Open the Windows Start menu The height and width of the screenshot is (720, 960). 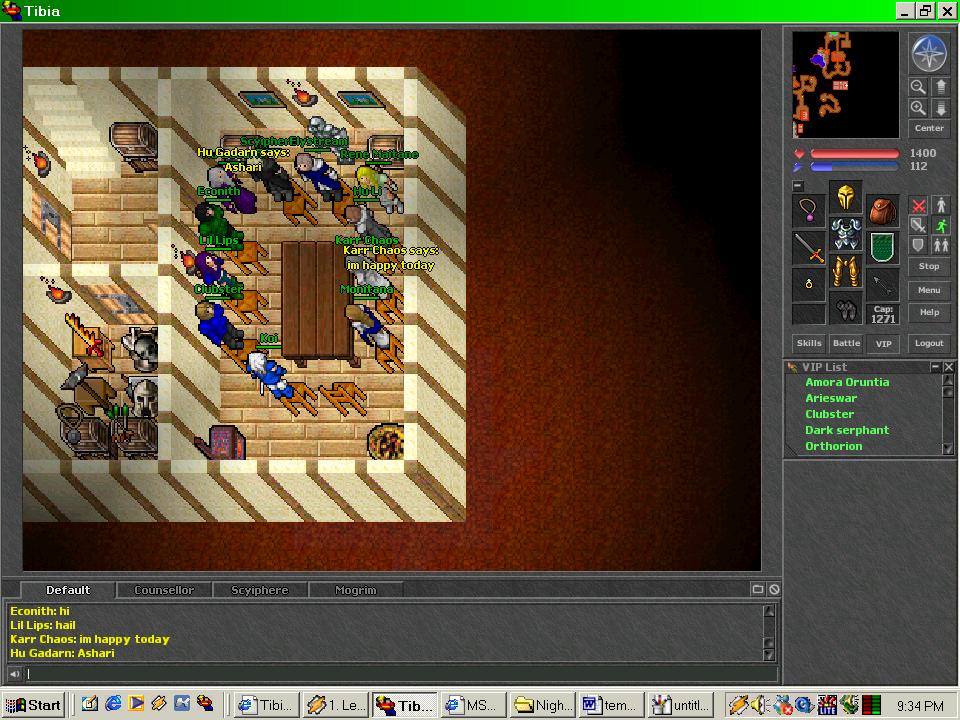point(33,705)
